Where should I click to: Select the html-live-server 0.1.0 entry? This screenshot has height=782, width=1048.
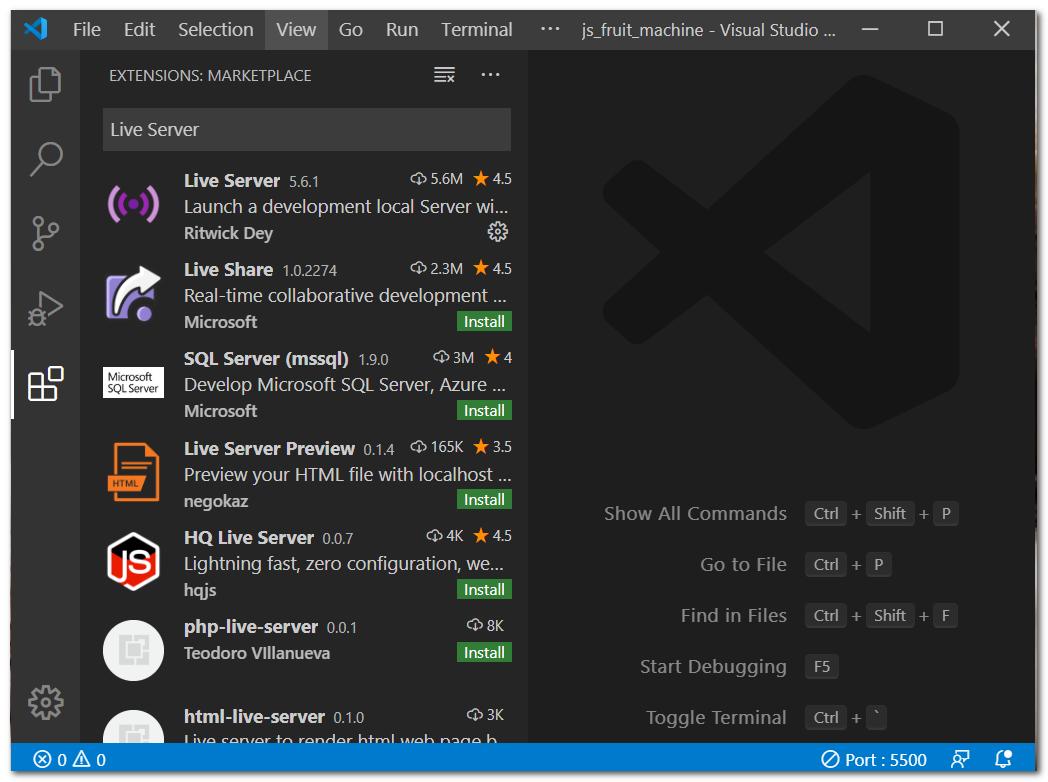click(307, 725)
